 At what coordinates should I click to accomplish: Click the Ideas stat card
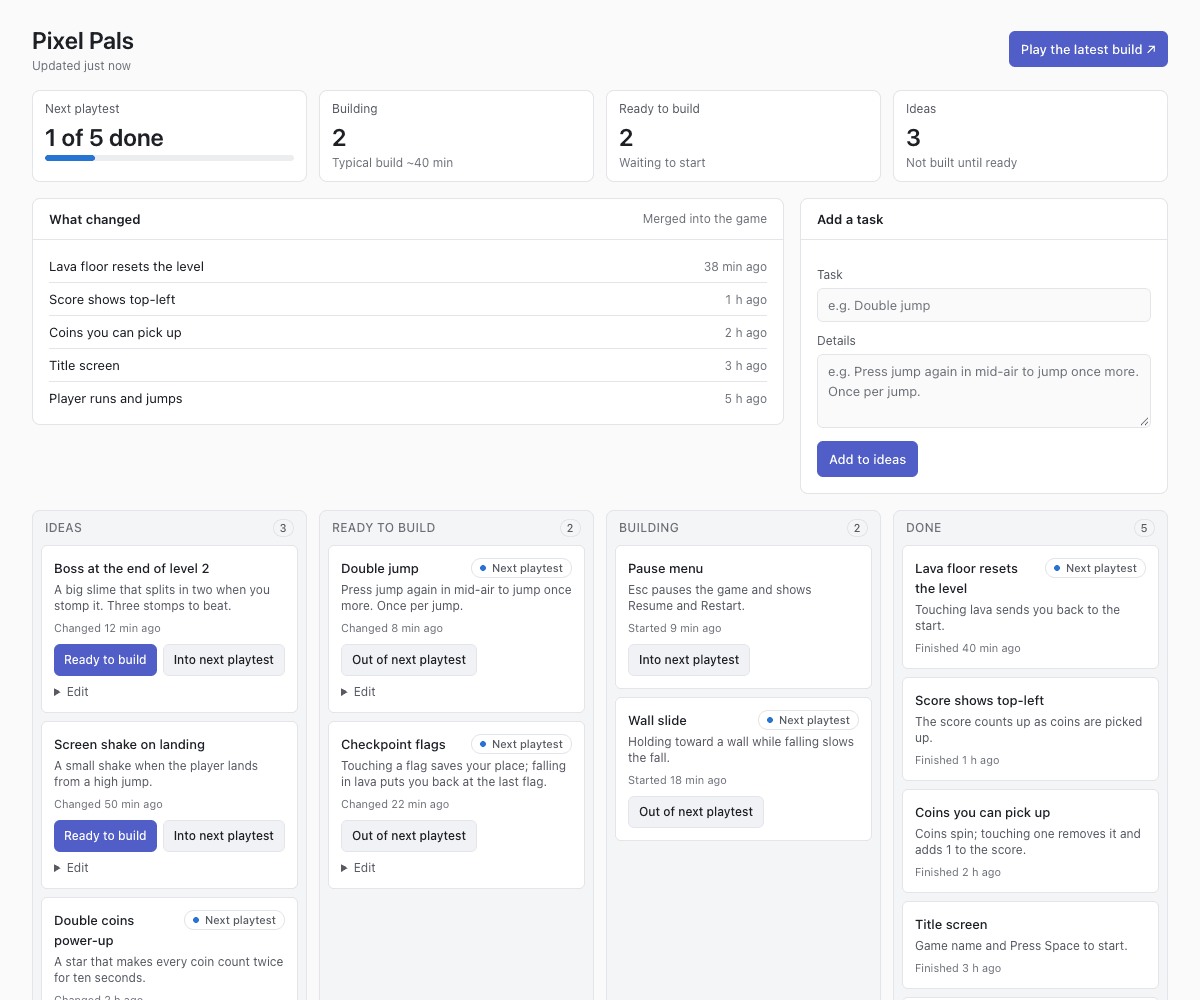(x=1030, y=136)
